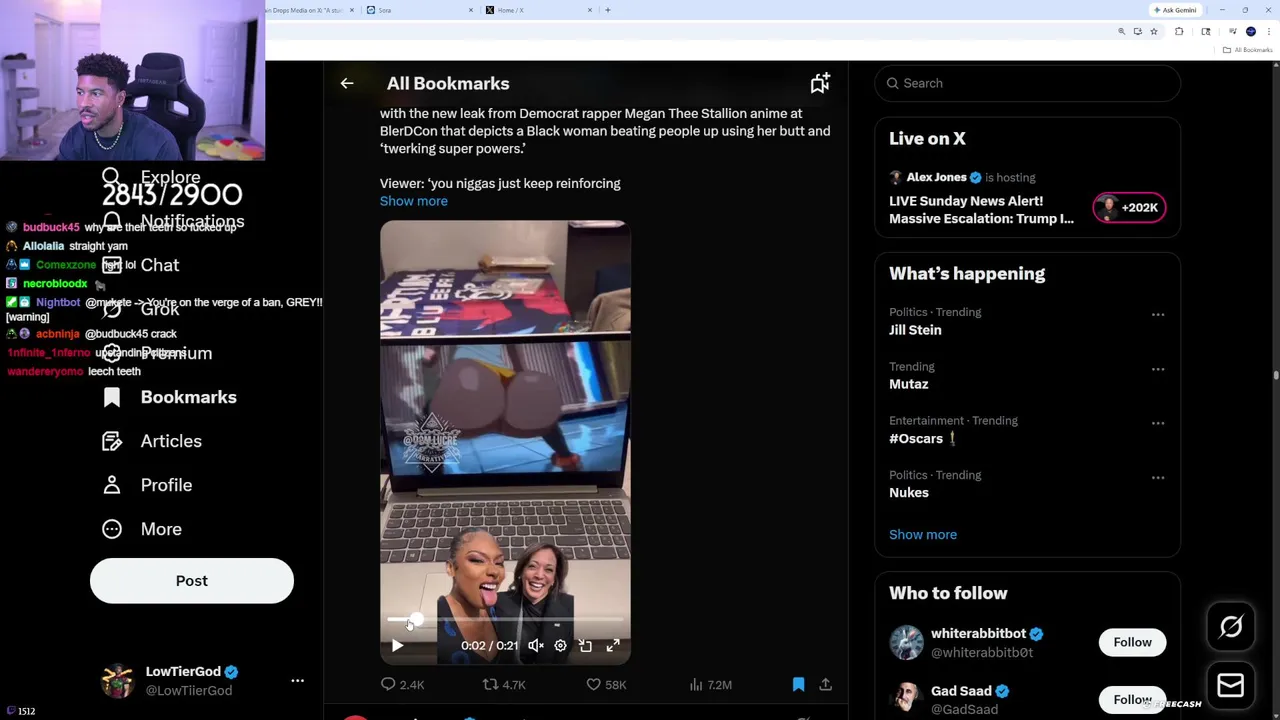
Task: Bookmark this page with the star icon
Action: [1154, 32]
